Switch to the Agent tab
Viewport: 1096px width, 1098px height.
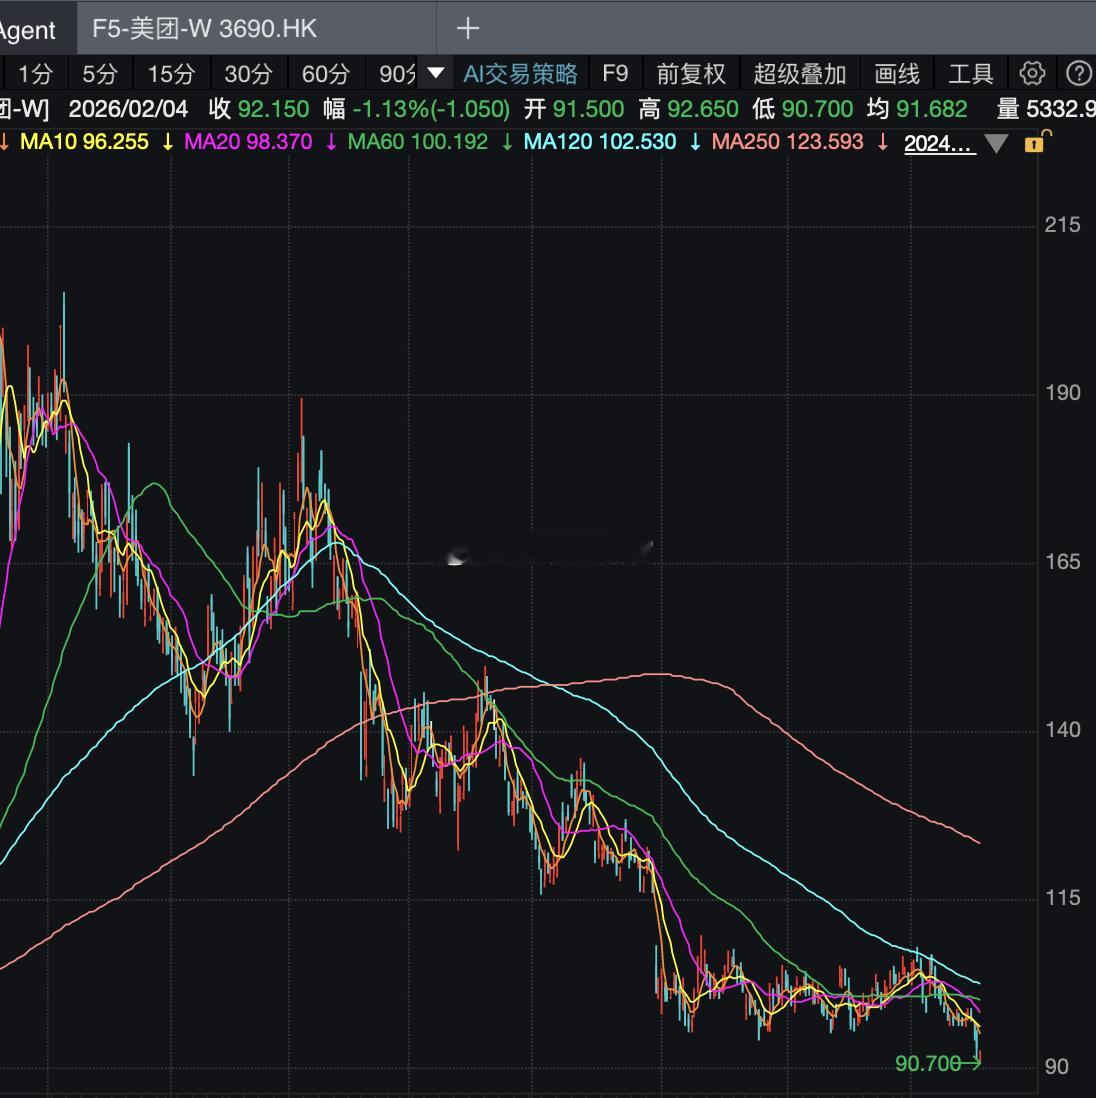(x=28, y=30)
